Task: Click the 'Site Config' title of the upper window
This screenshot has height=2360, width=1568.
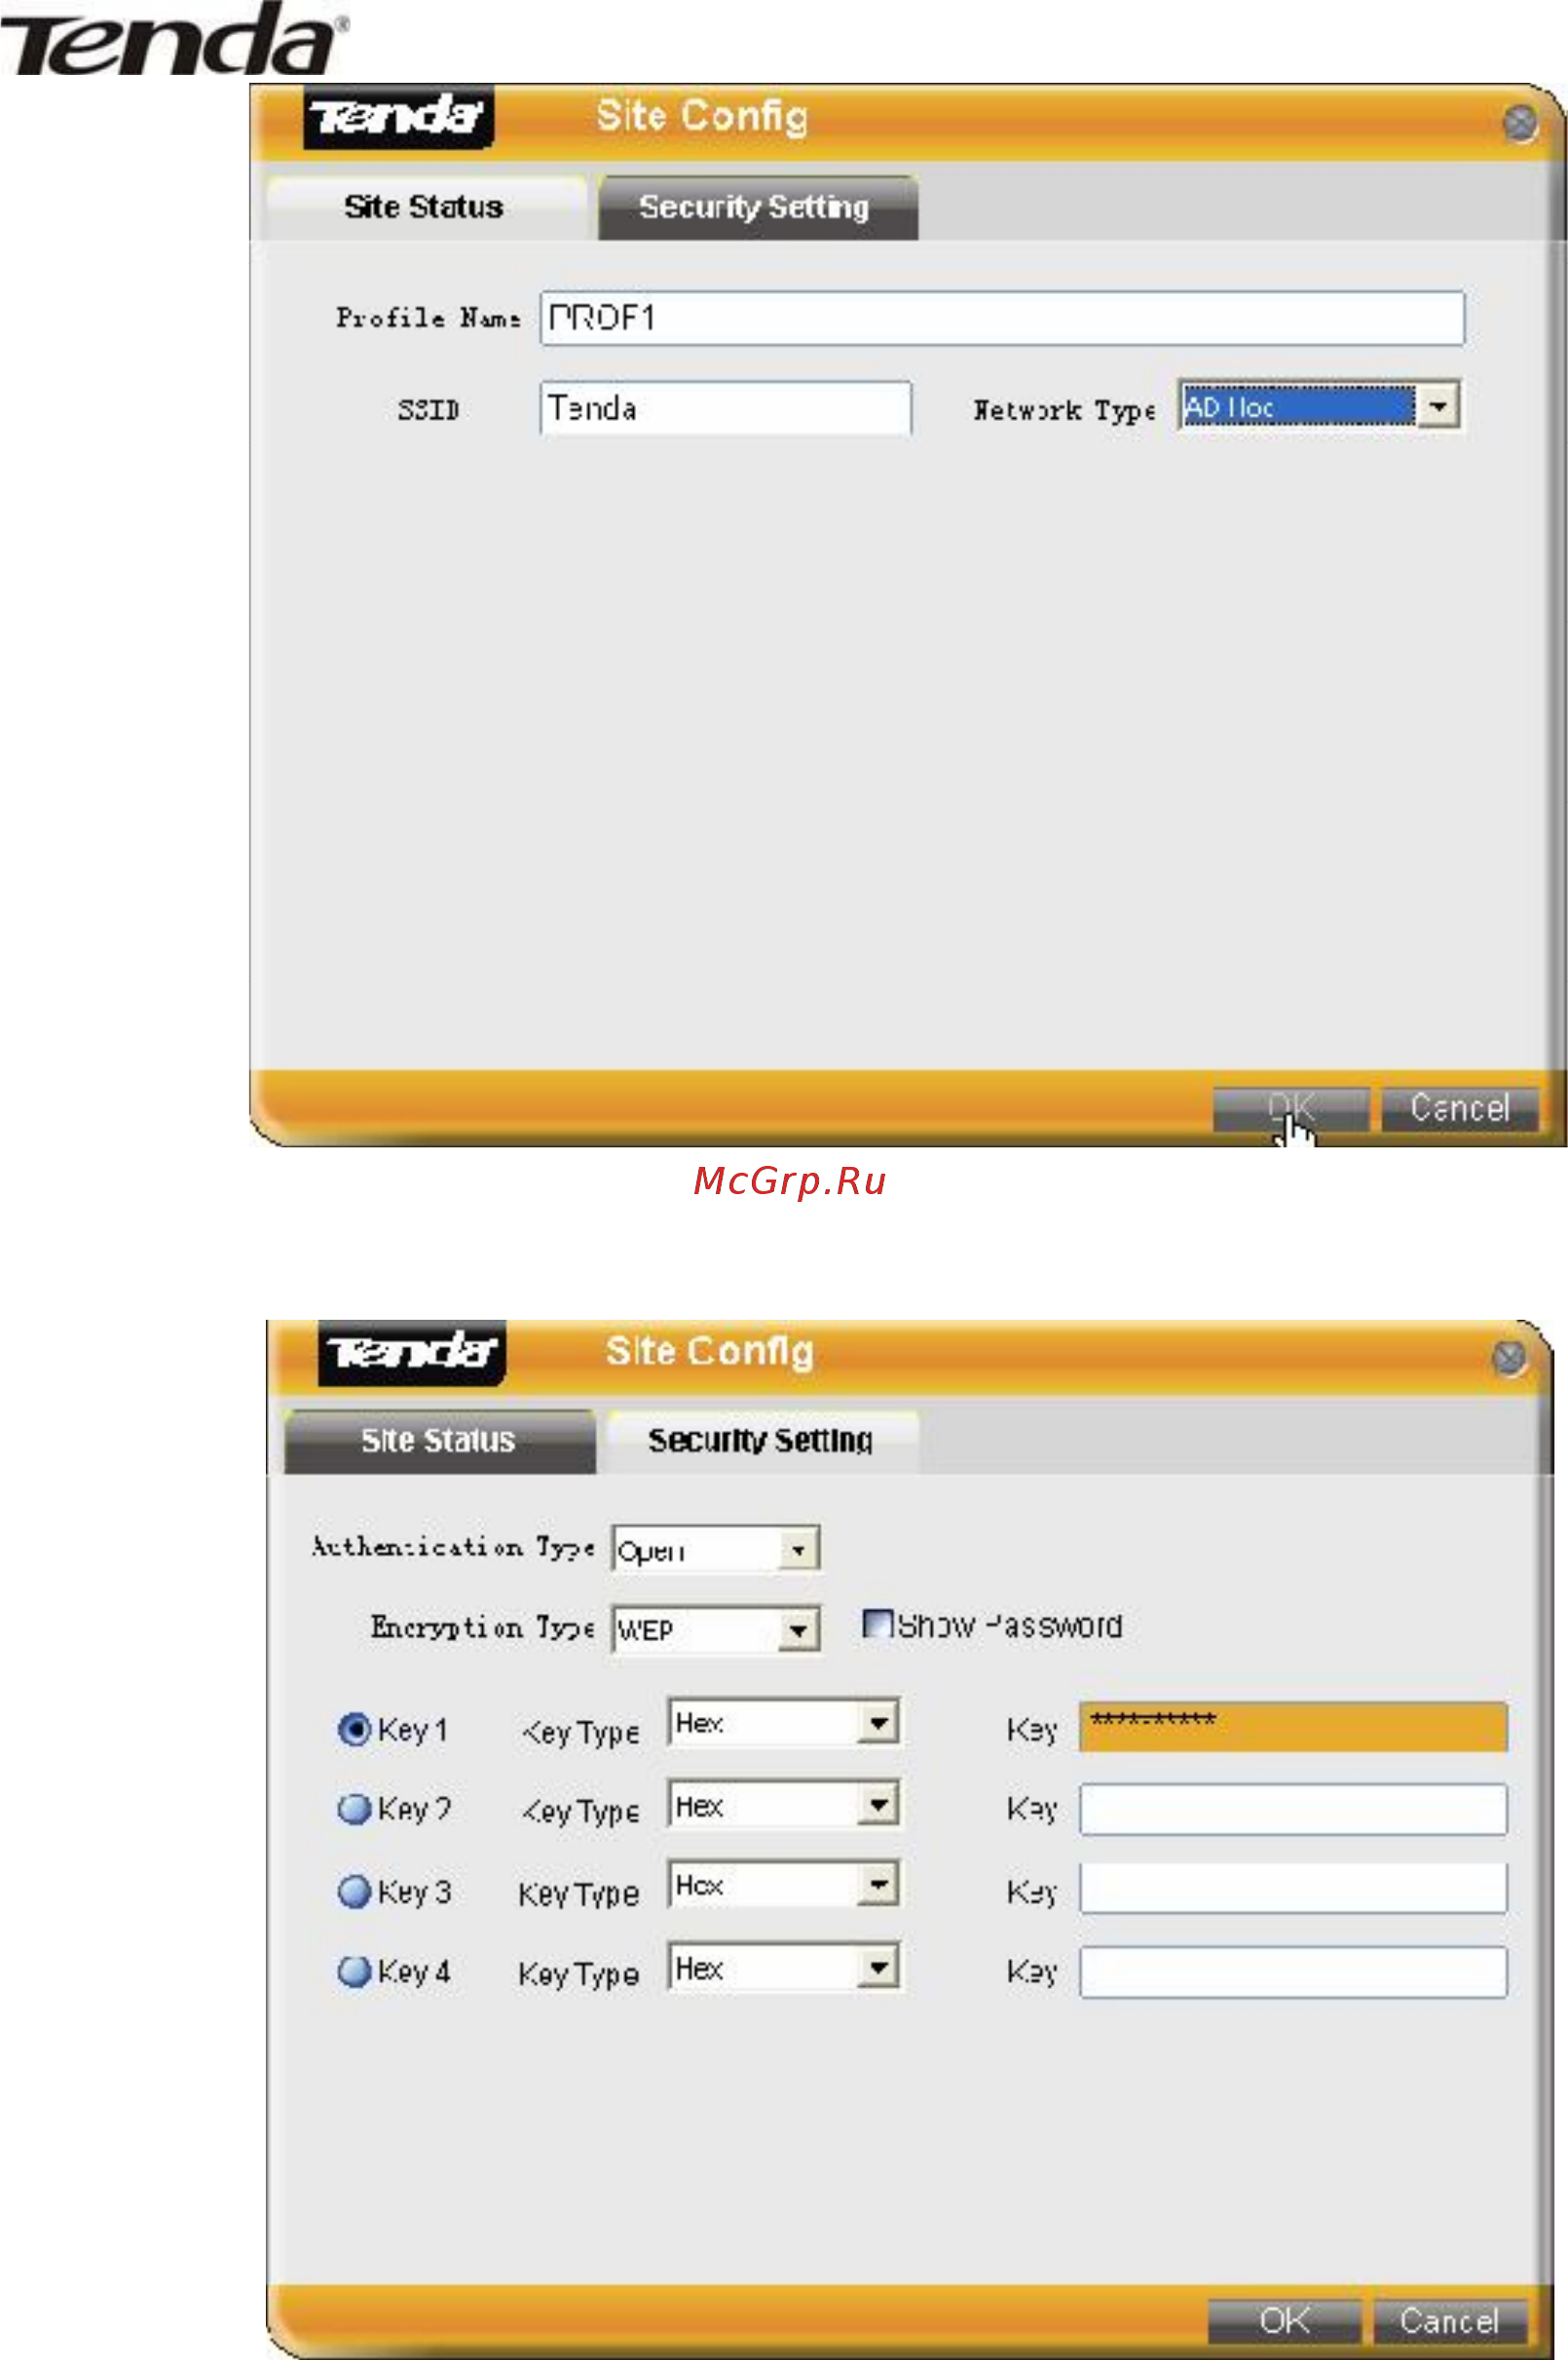Action: (702, 117)
